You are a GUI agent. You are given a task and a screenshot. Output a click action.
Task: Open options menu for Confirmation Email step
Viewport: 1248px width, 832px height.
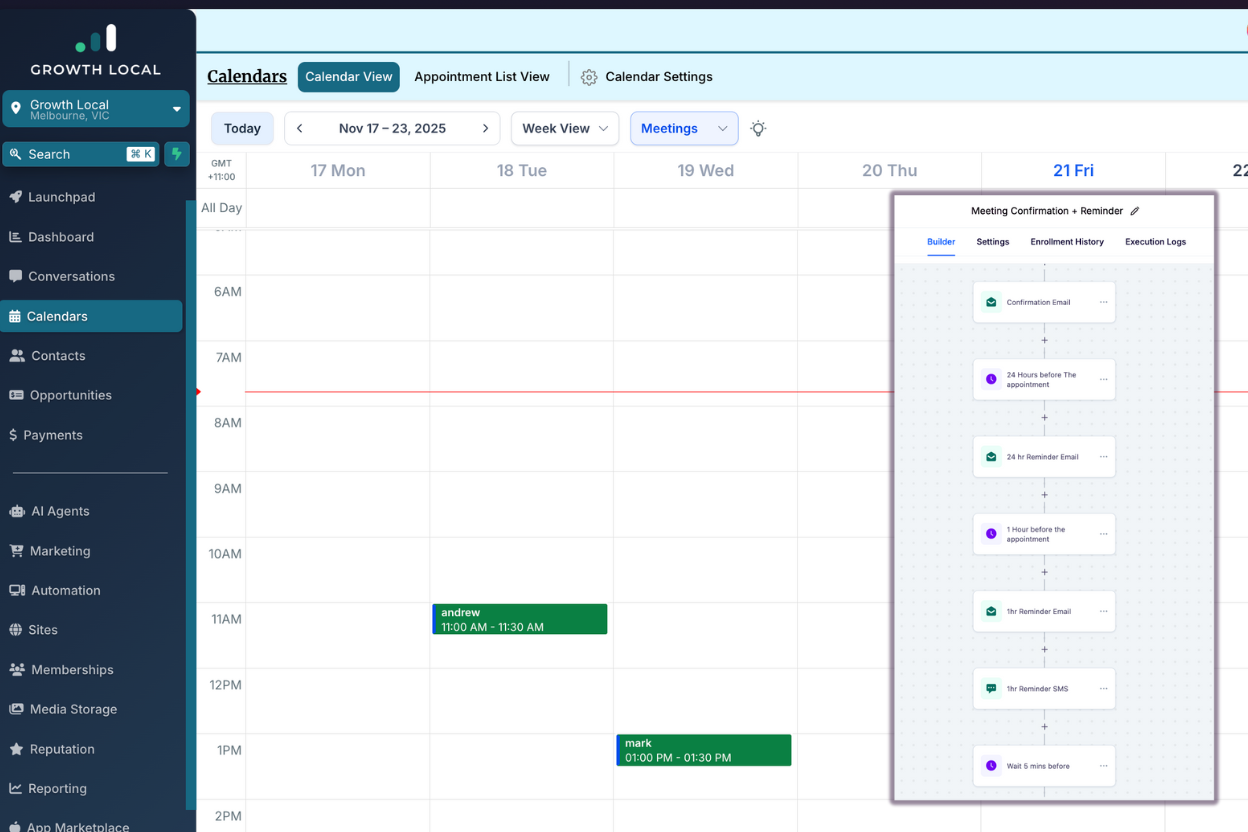tap(1103, 302)
